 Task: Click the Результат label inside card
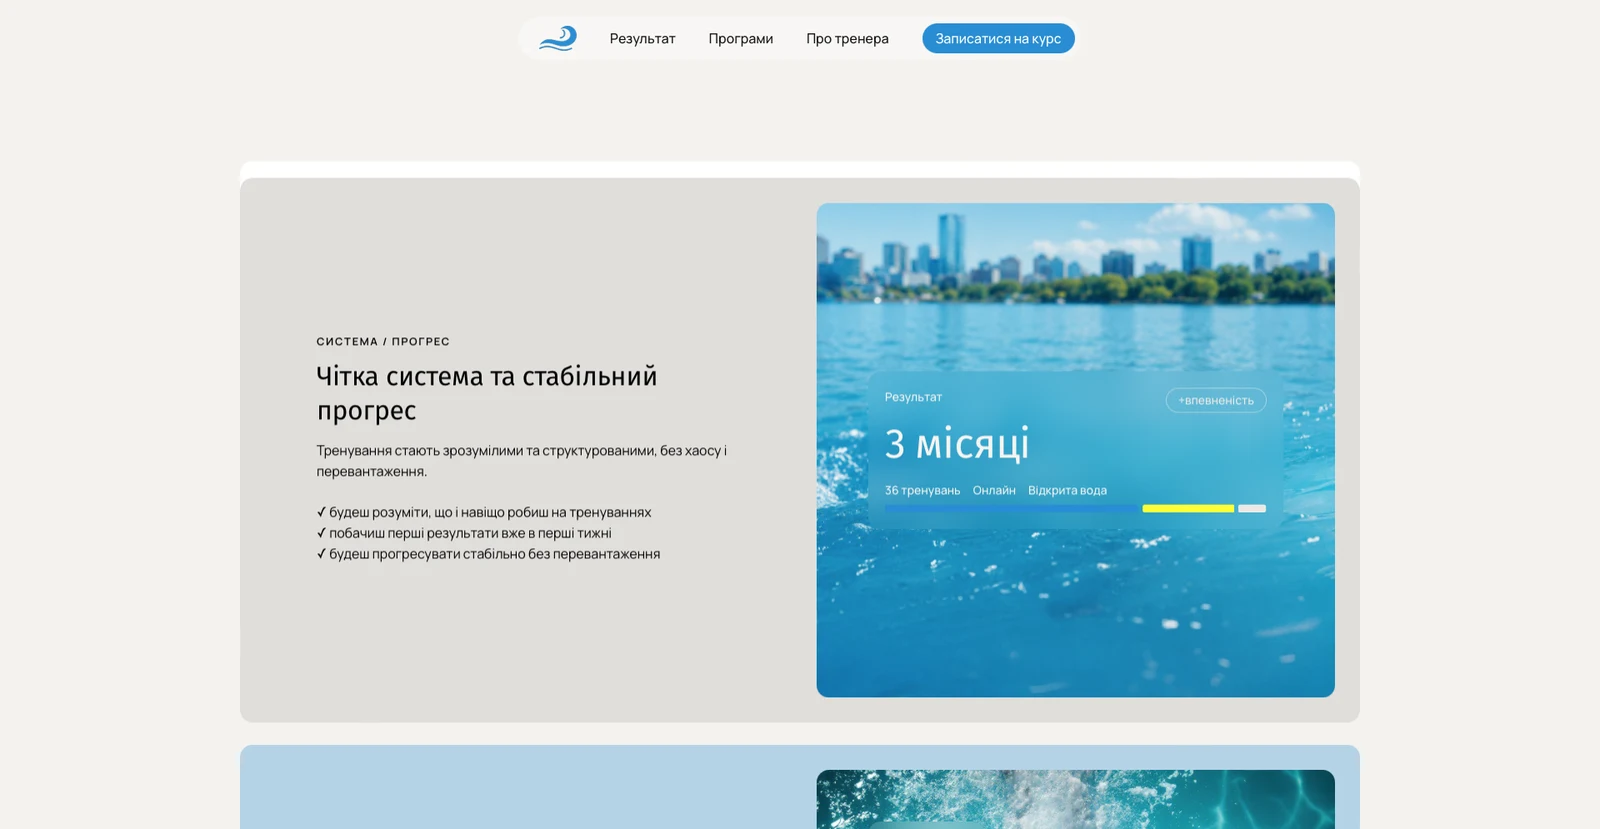[913, 397]
